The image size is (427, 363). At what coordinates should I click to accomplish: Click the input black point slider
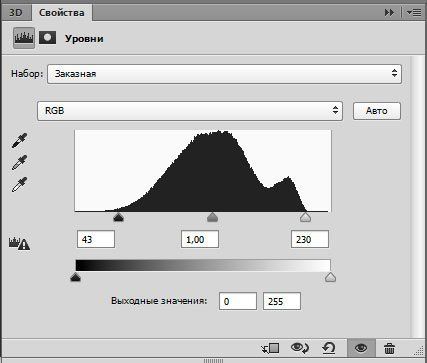(118, 217)
